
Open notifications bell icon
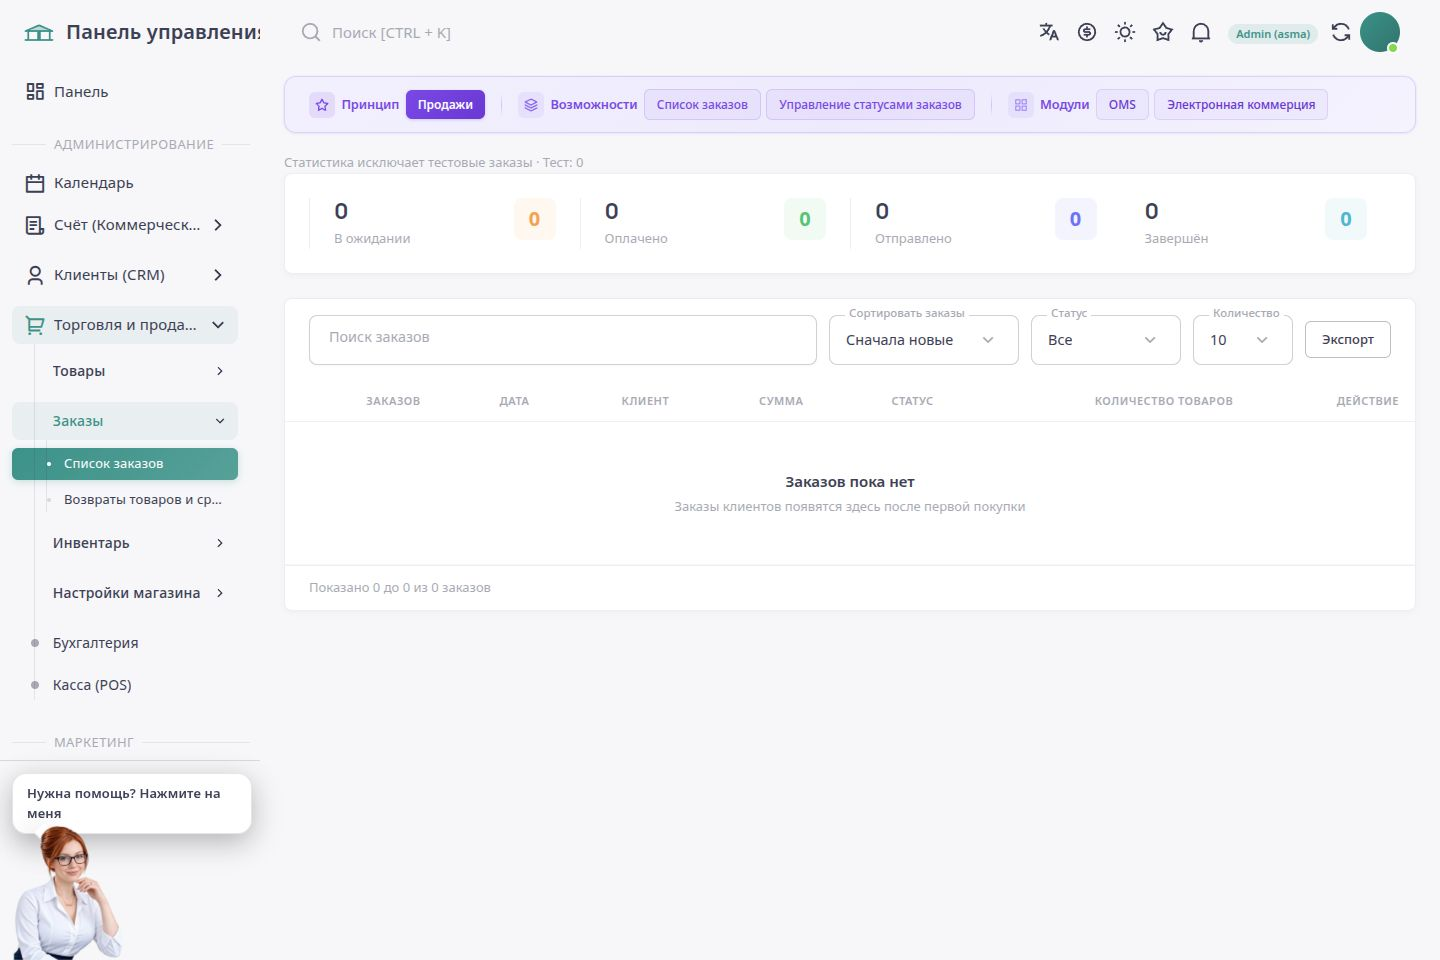coord(1201,32)
